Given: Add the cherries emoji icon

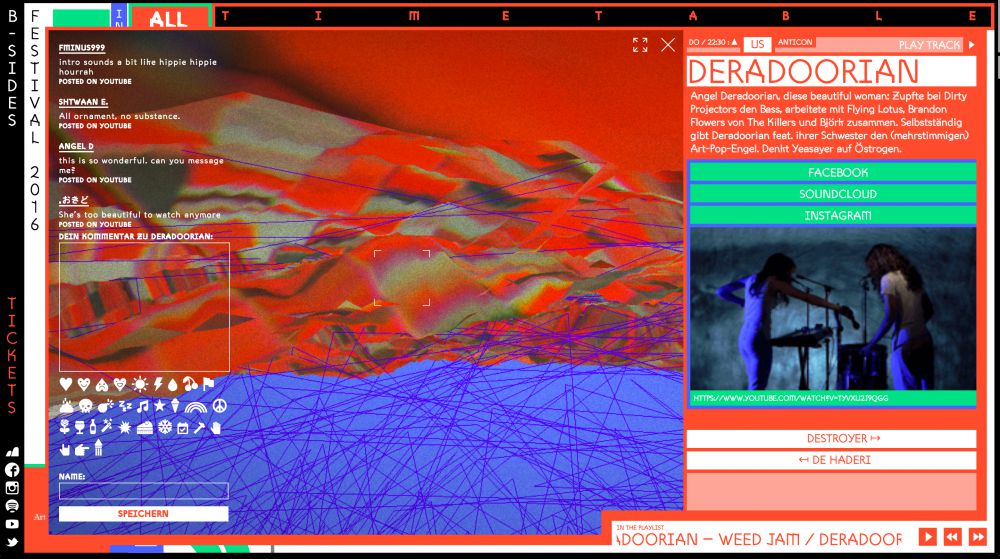Looking at the screenshot, I should click(x=191, y=384).
